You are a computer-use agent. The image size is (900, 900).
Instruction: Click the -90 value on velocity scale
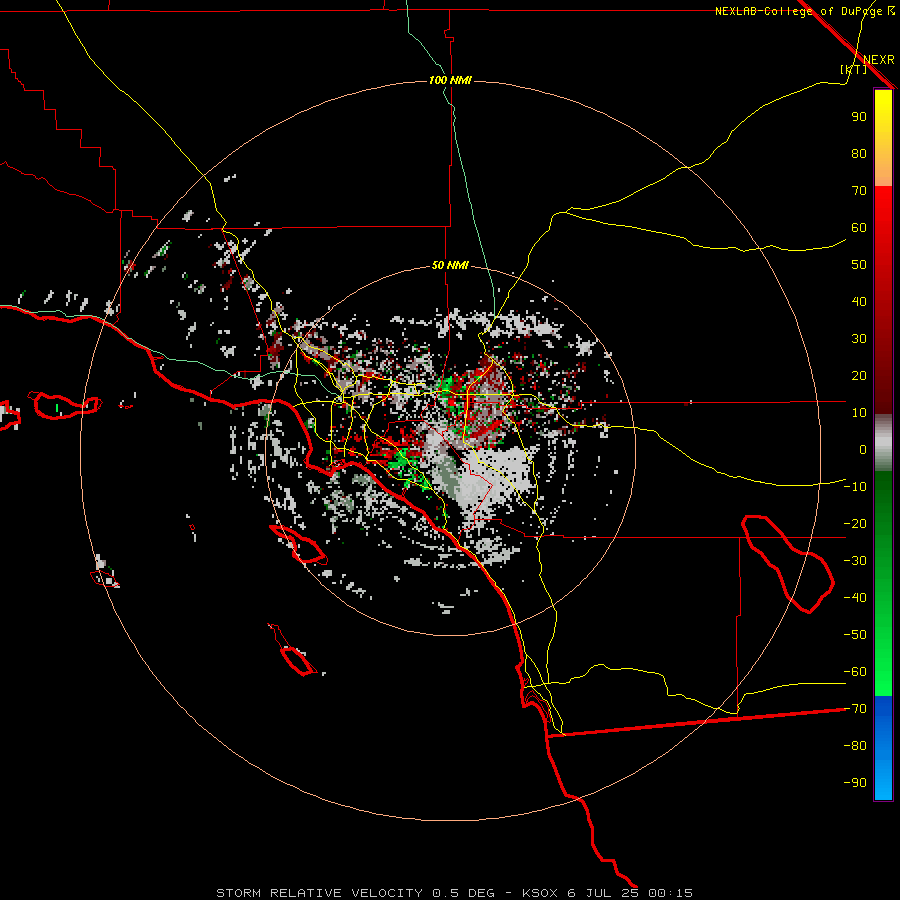point(855,783)
